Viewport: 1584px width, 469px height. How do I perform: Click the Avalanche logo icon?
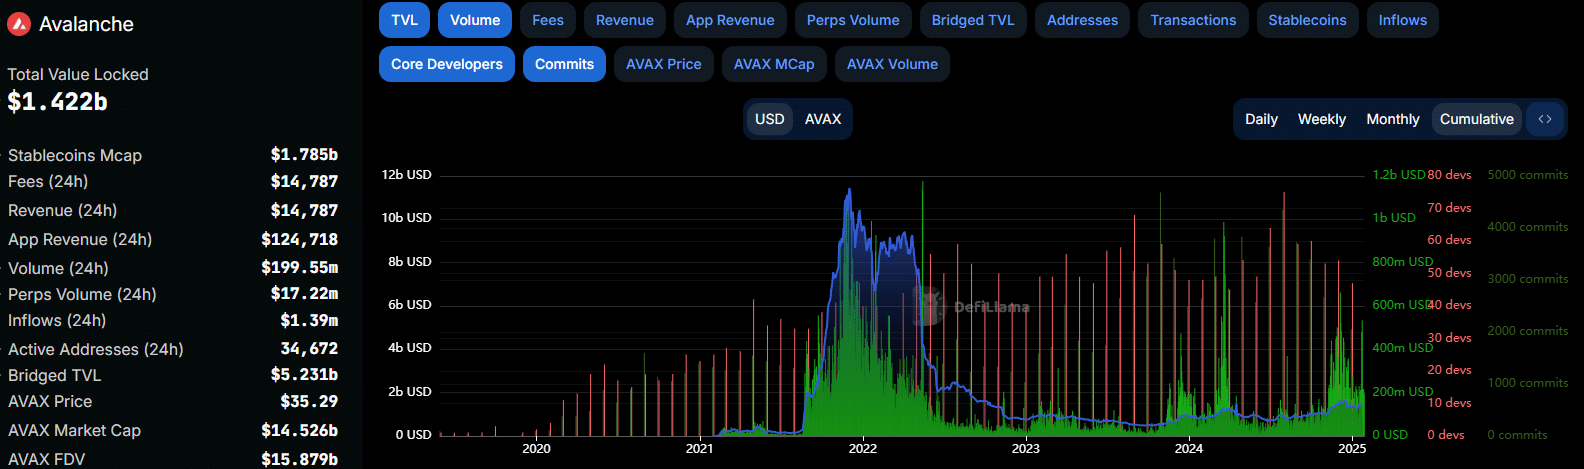point(19,24)
